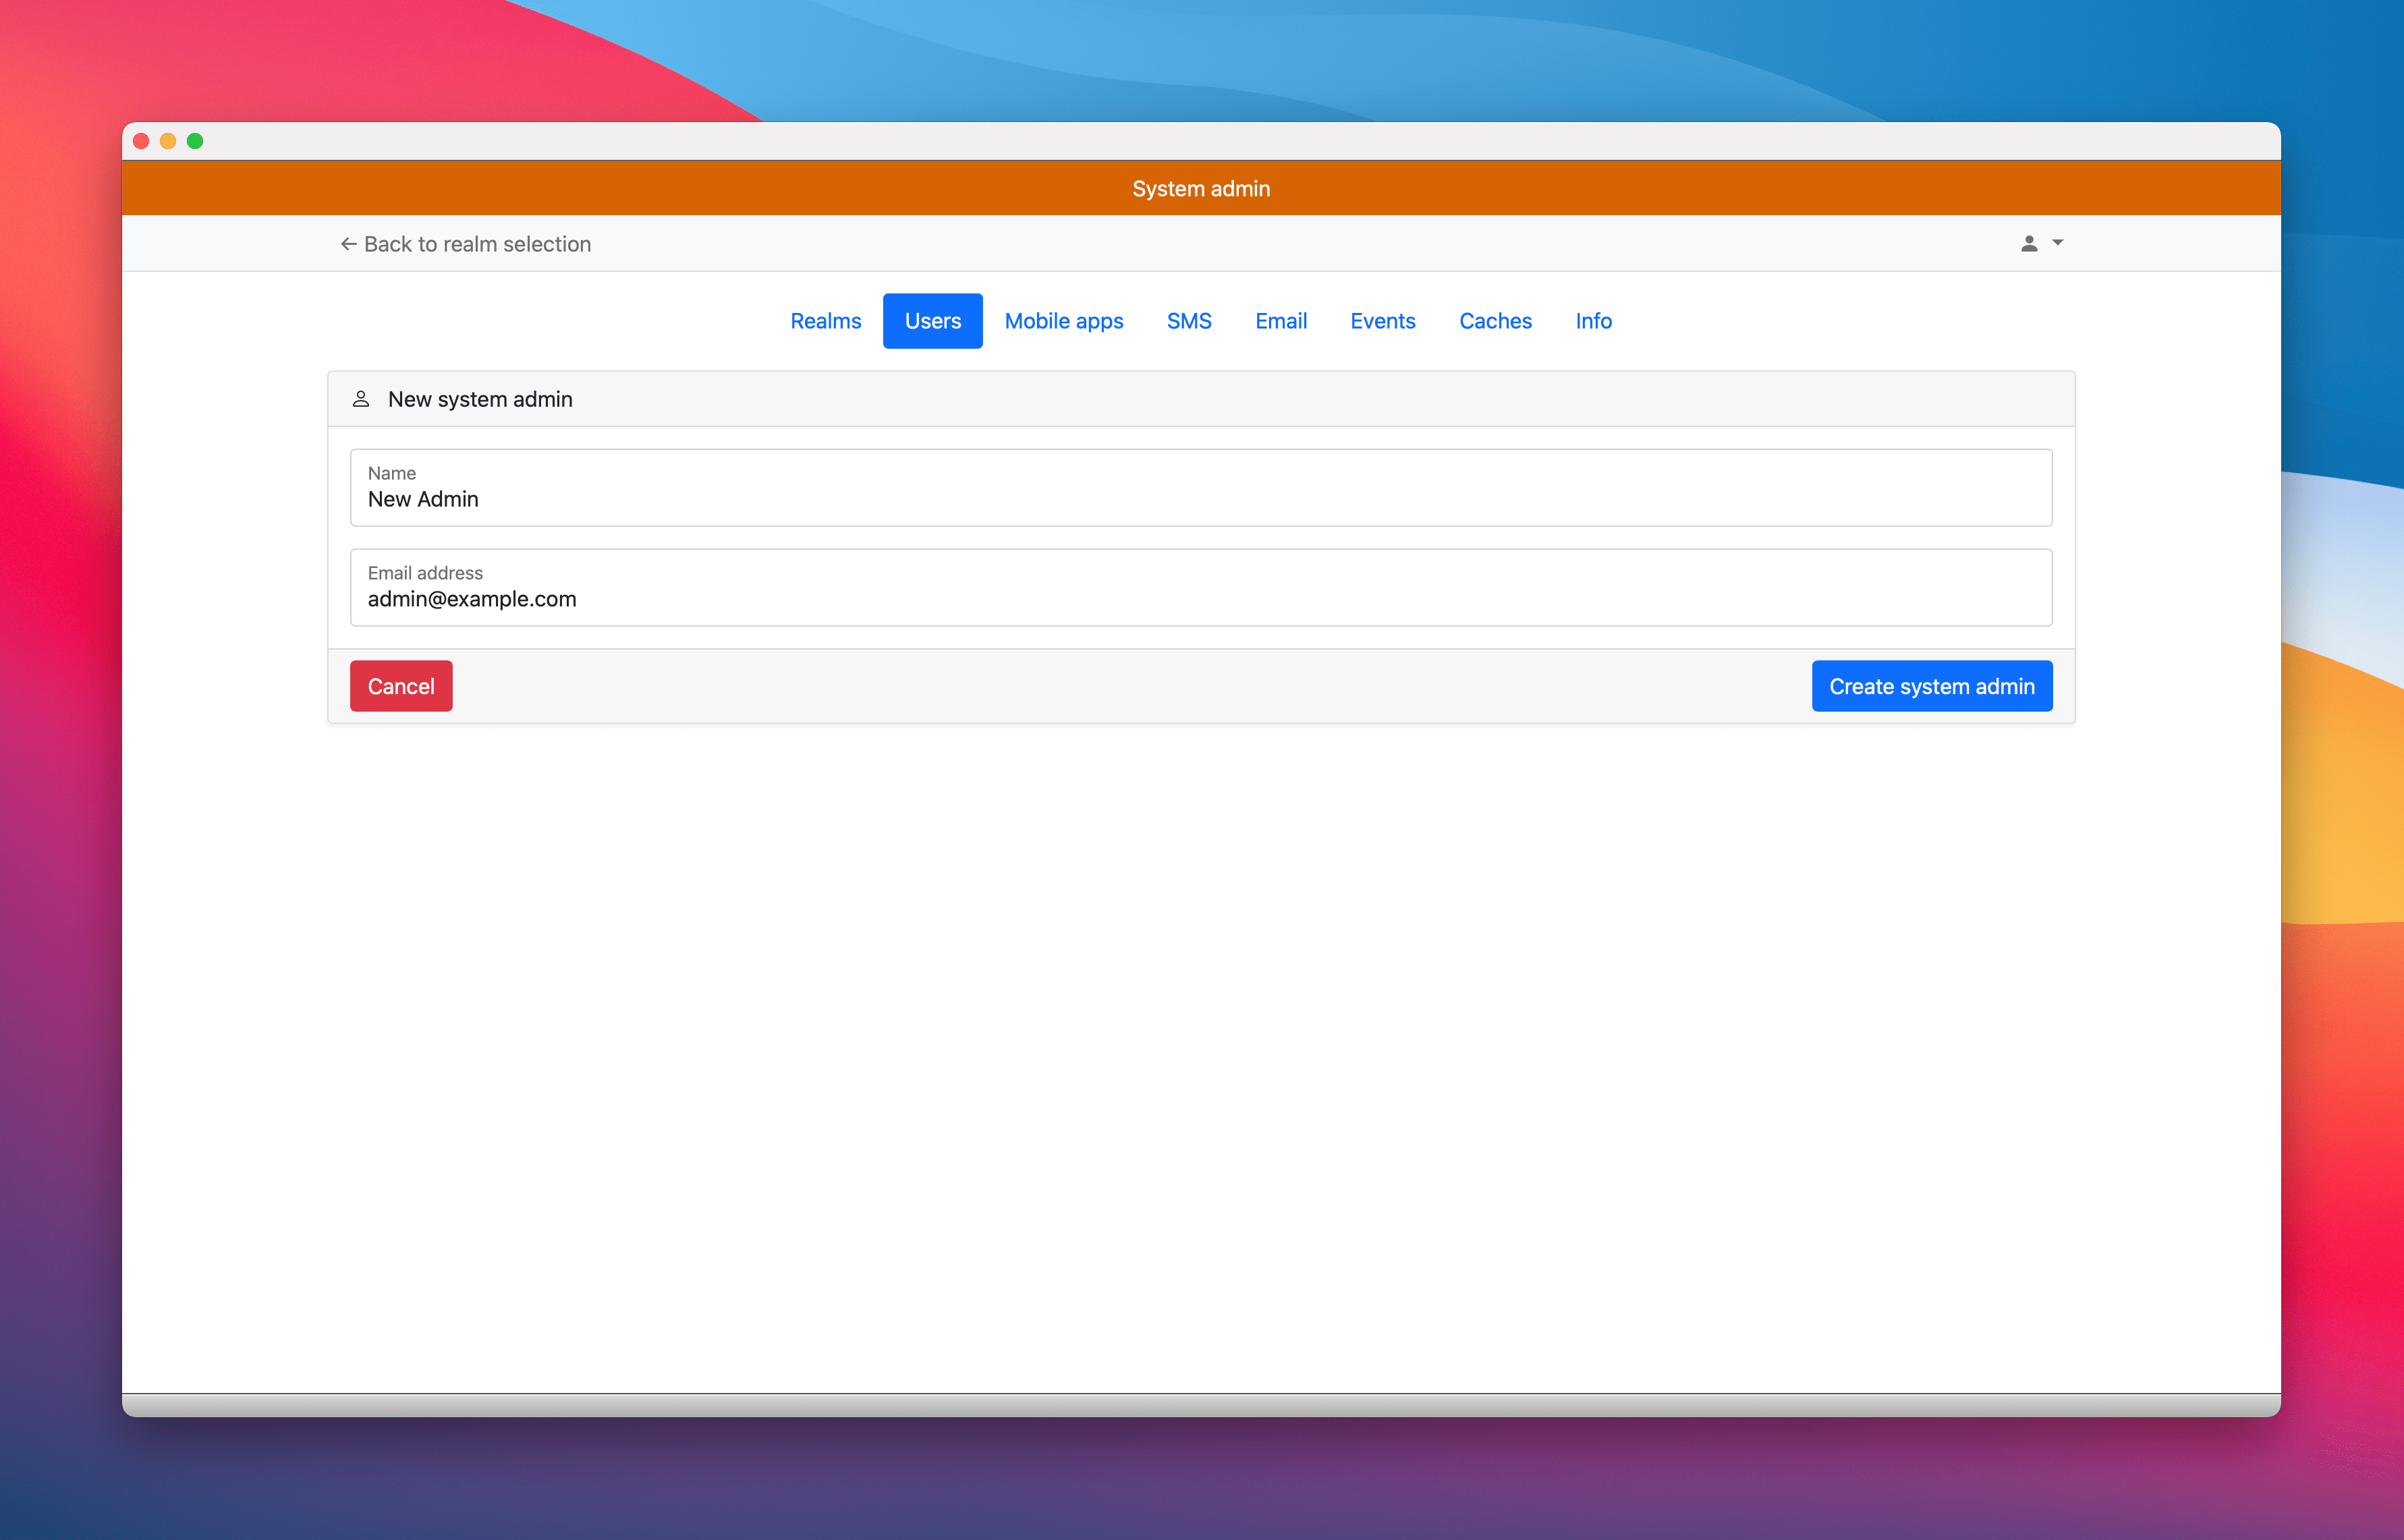Open the user account profile icon
This screenshot has height=1540, width=2404.
tap(2029, 243)
